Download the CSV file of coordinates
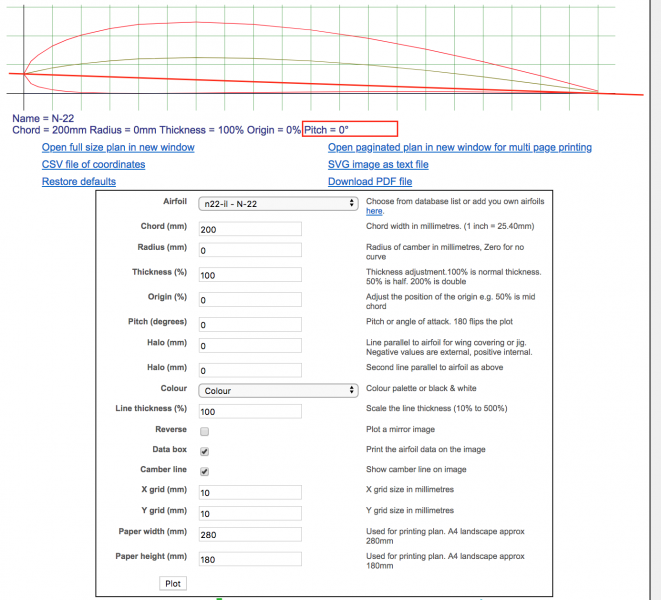This screenshot has height=600, width=661. click(93, 164)
